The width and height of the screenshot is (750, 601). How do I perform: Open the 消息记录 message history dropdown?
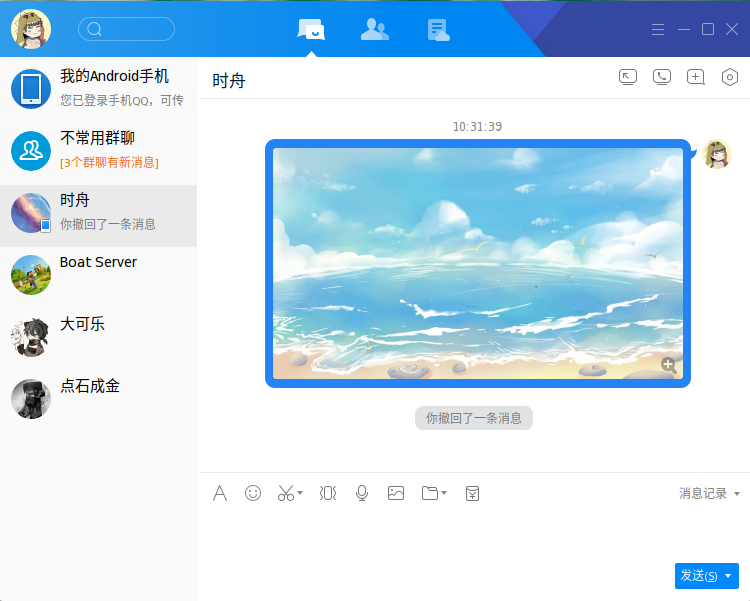pyautogui.click(x=709, y=493)
